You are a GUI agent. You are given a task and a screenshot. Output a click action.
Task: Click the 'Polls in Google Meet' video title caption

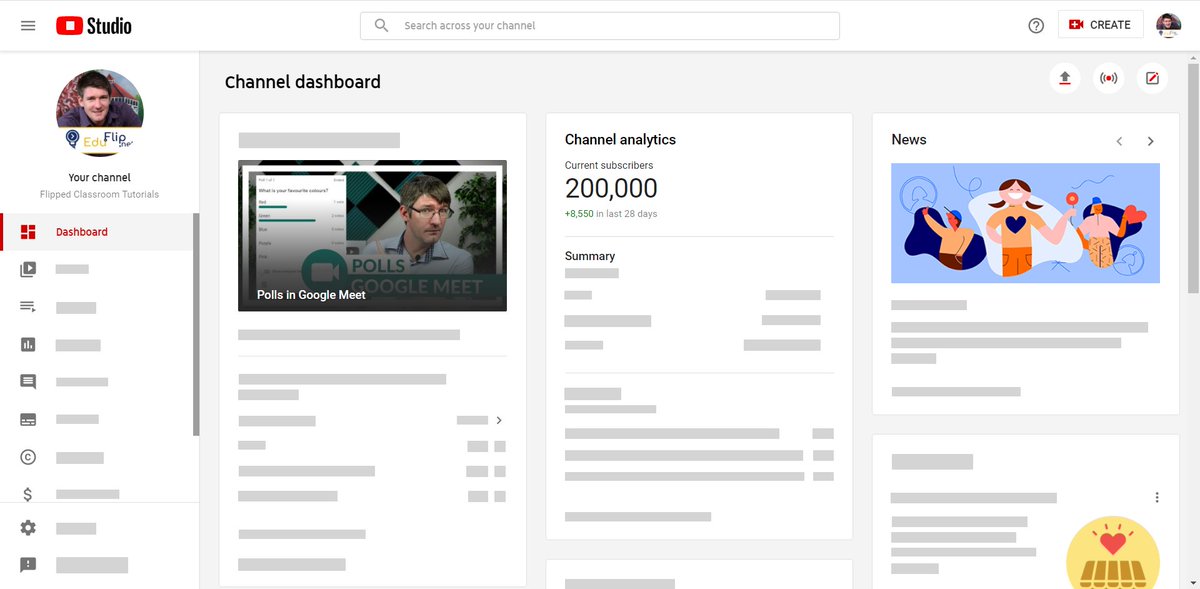point(311,295)
